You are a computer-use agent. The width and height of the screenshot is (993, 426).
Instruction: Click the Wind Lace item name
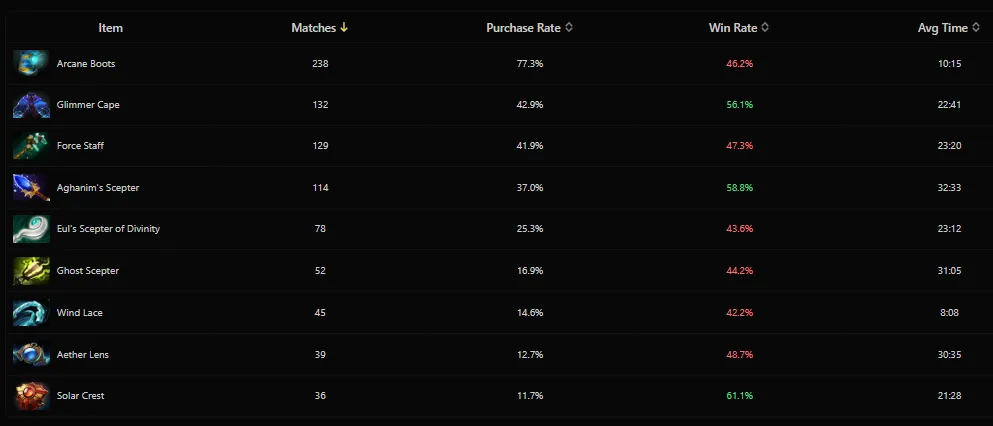pos(80,313)
